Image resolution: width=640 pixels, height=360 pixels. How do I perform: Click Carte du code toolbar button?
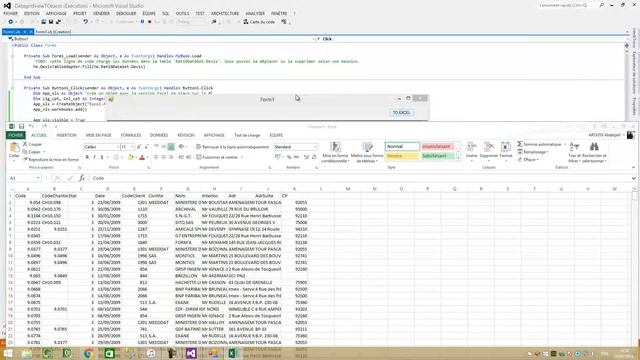click(x=259, y=22)
